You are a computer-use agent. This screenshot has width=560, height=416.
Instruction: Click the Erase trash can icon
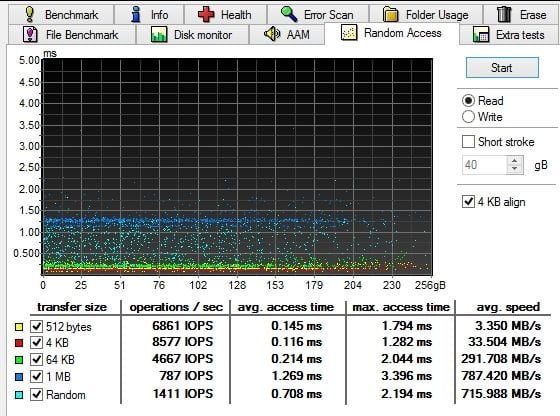pos(504,14)
